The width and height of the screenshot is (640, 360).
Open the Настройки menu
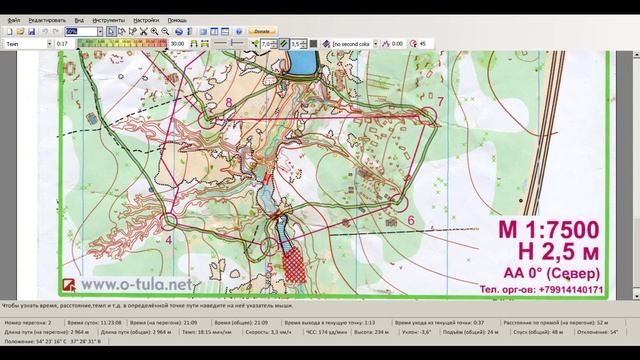146,20
